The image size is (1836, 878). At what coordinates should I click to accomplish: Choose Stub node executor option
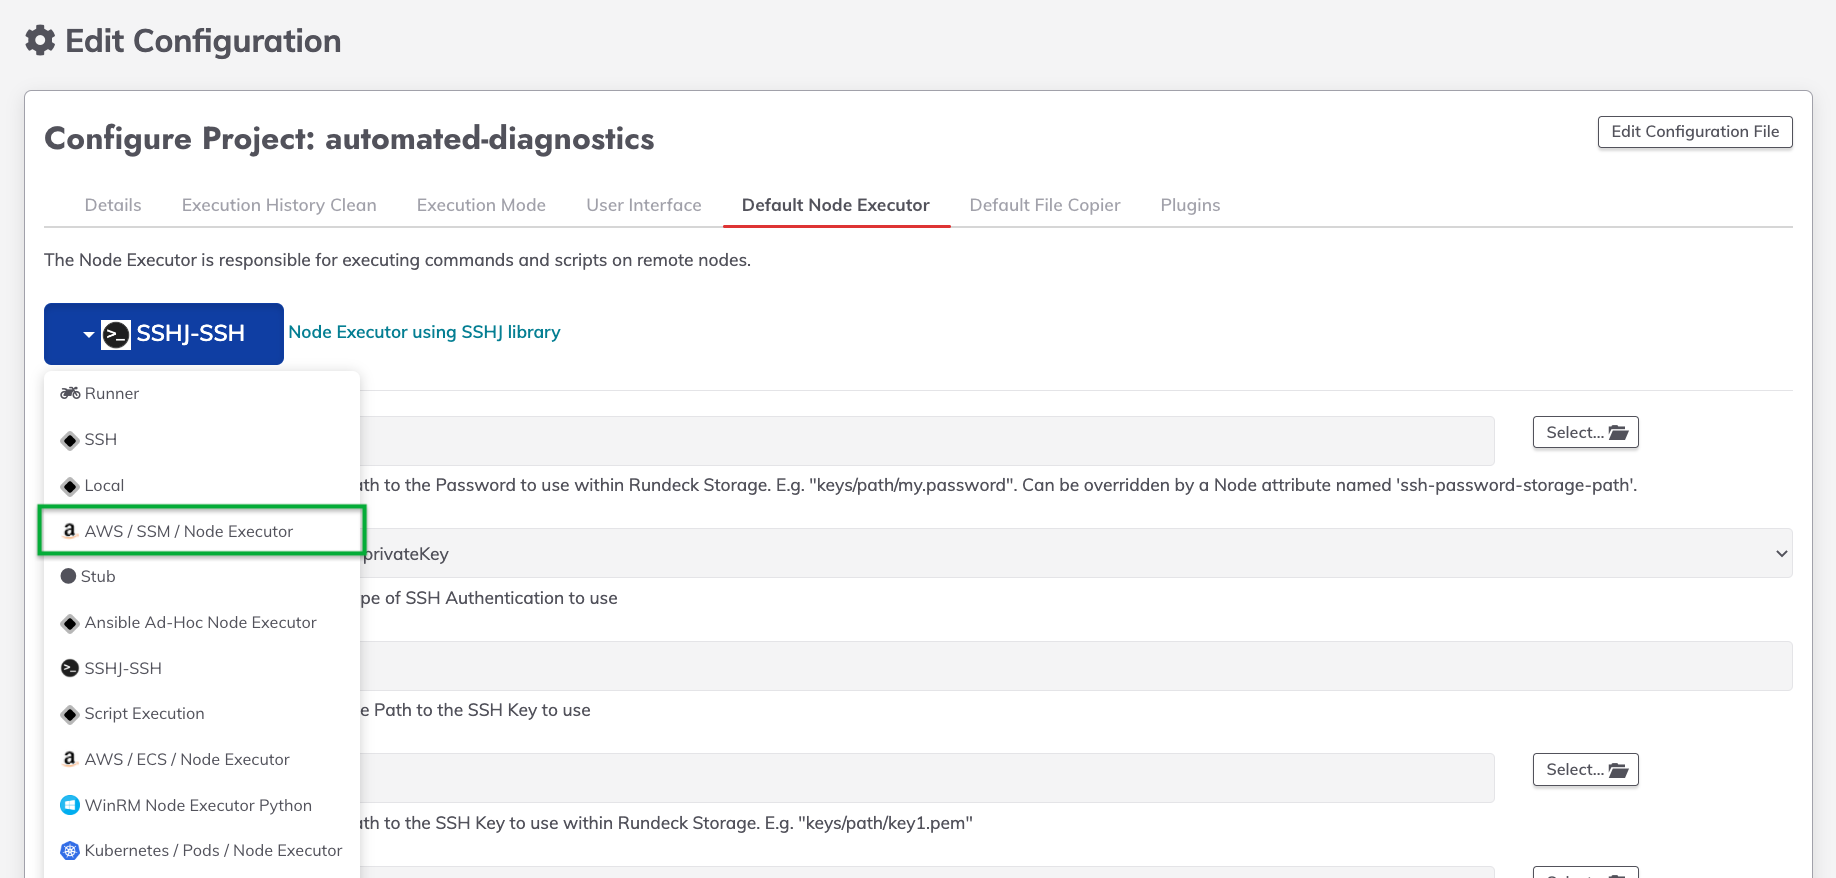(202, 576)
